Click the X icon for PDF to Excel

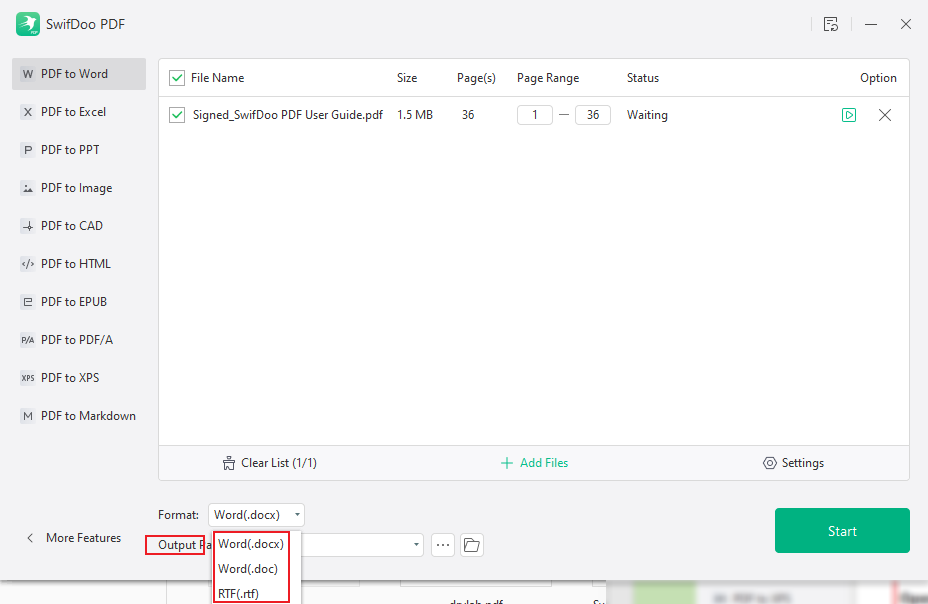click(x=28, y=112)
